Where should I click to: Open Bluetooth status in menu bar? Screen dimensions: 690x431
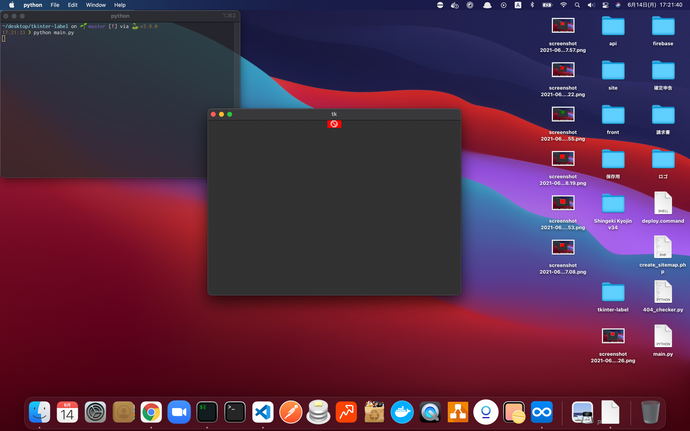(x=532, y=5)
